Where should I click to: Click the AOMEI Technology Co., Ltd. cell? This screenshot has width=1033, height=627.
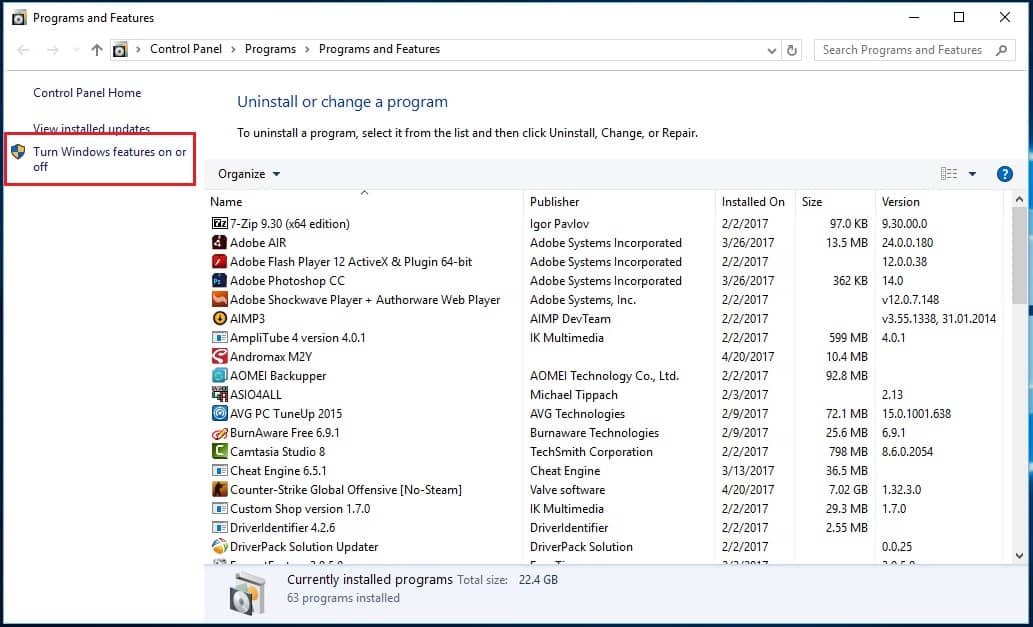(604, 376)
